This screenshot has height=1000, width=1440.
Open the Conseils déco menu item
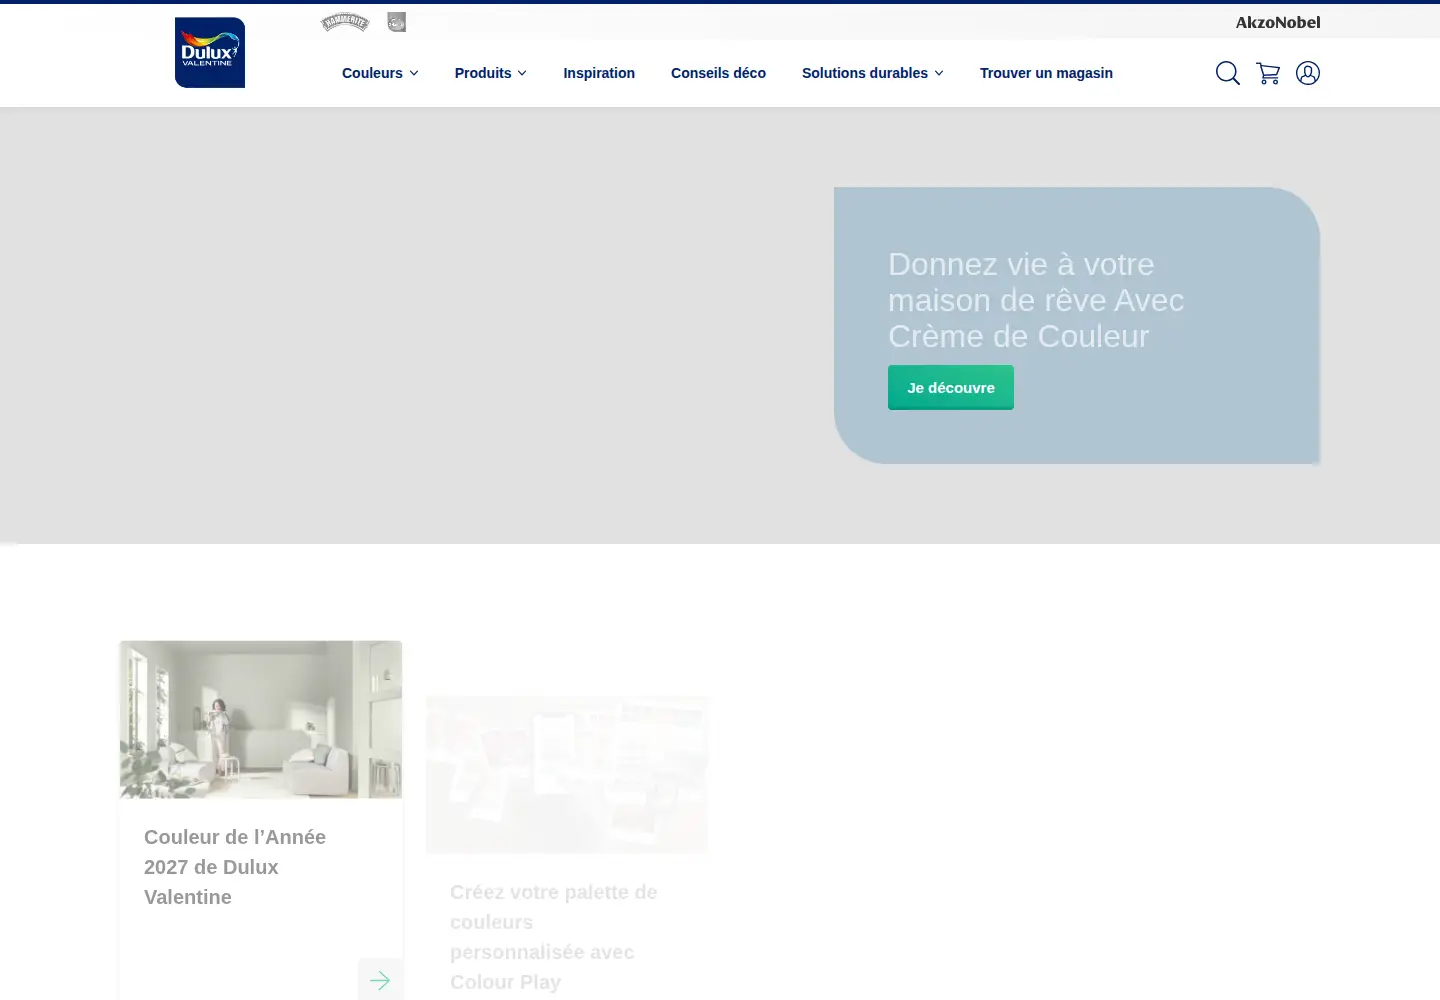coord(718,73)
